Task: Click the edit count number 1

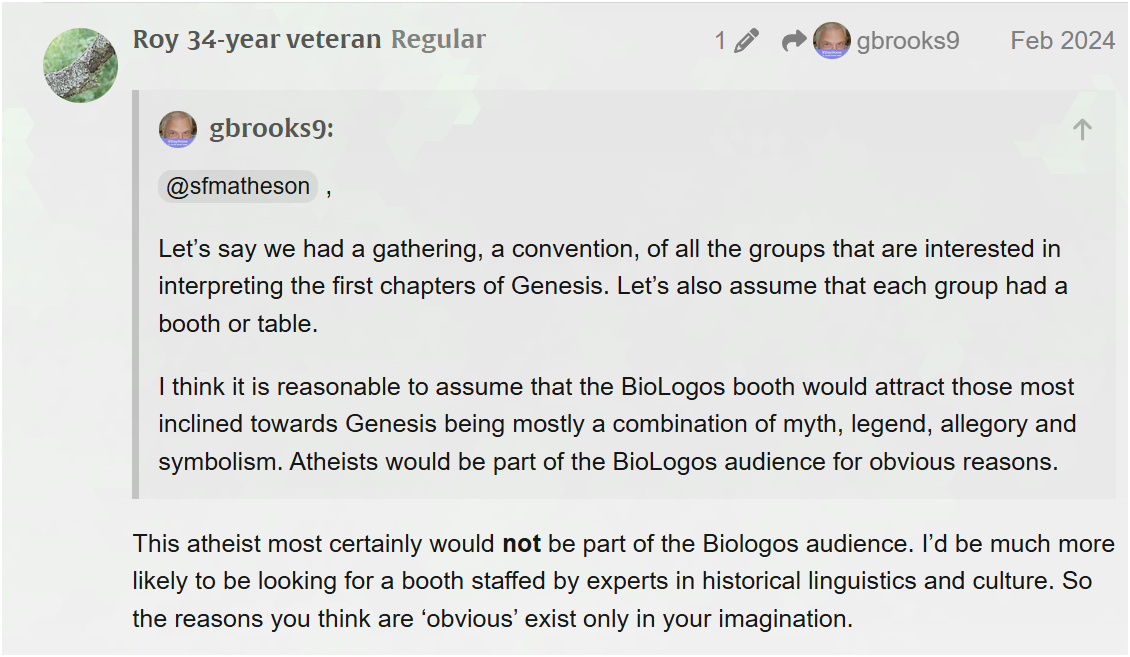Action: coord(720,41)
